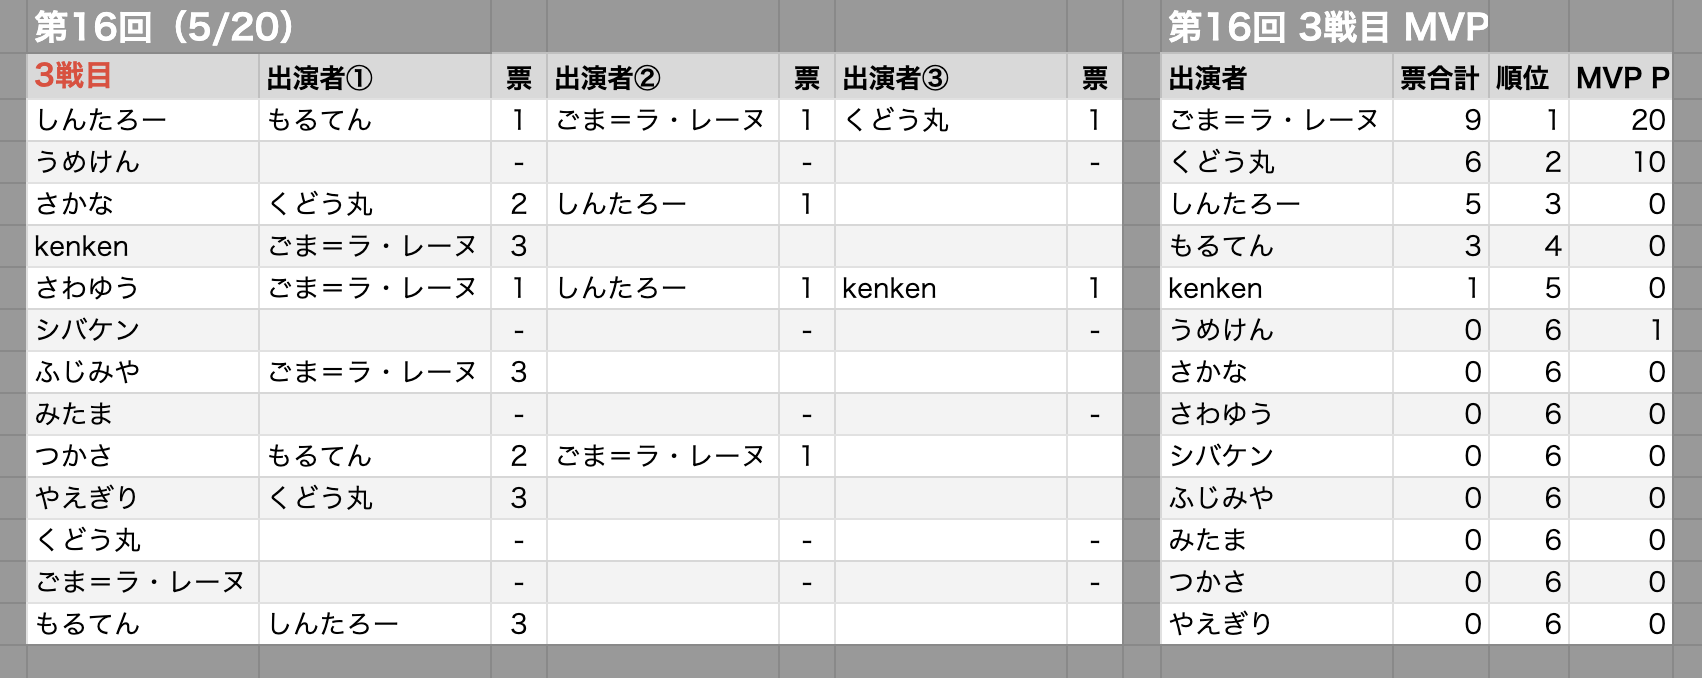Select the シバケン voter row cell
The image size is (1702, 678).
pyautogui.click(x=142, y=330)
